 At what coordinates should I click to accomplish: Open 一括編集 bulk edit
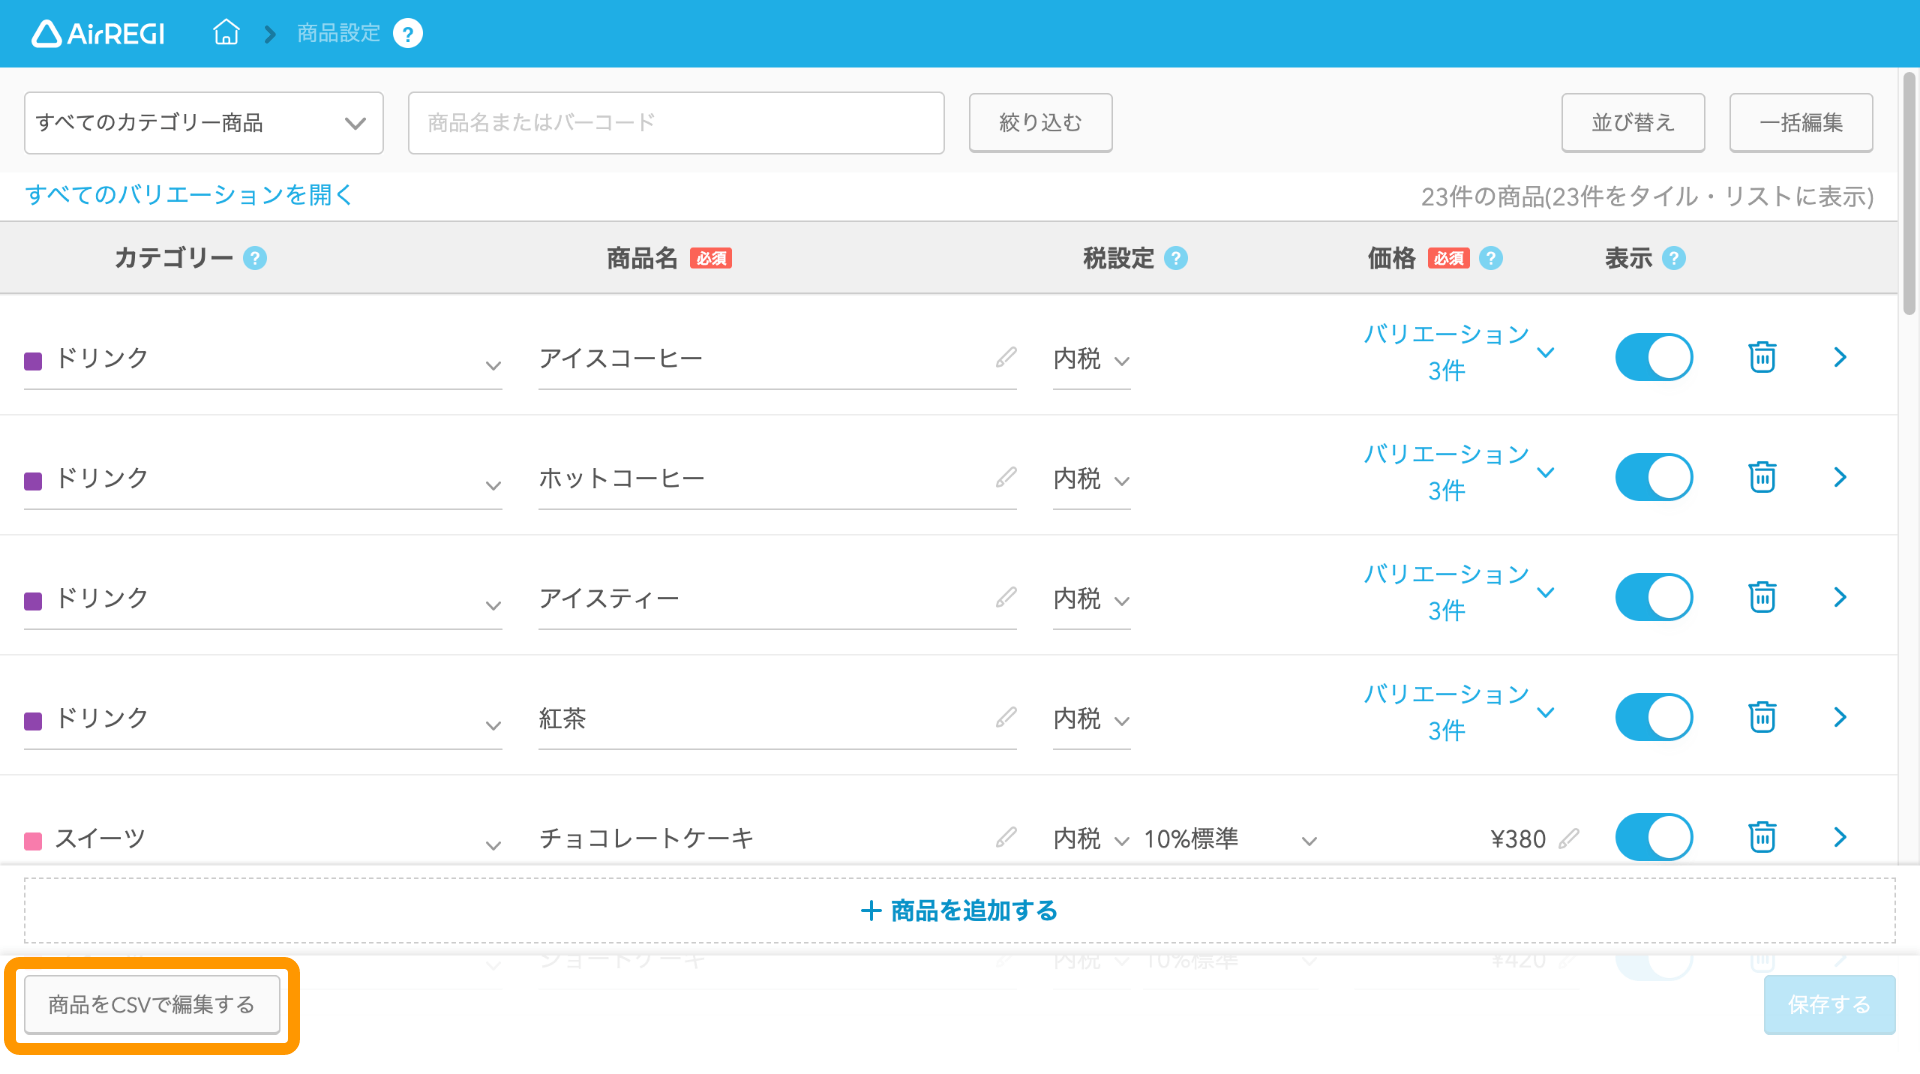coord(1800,122)
